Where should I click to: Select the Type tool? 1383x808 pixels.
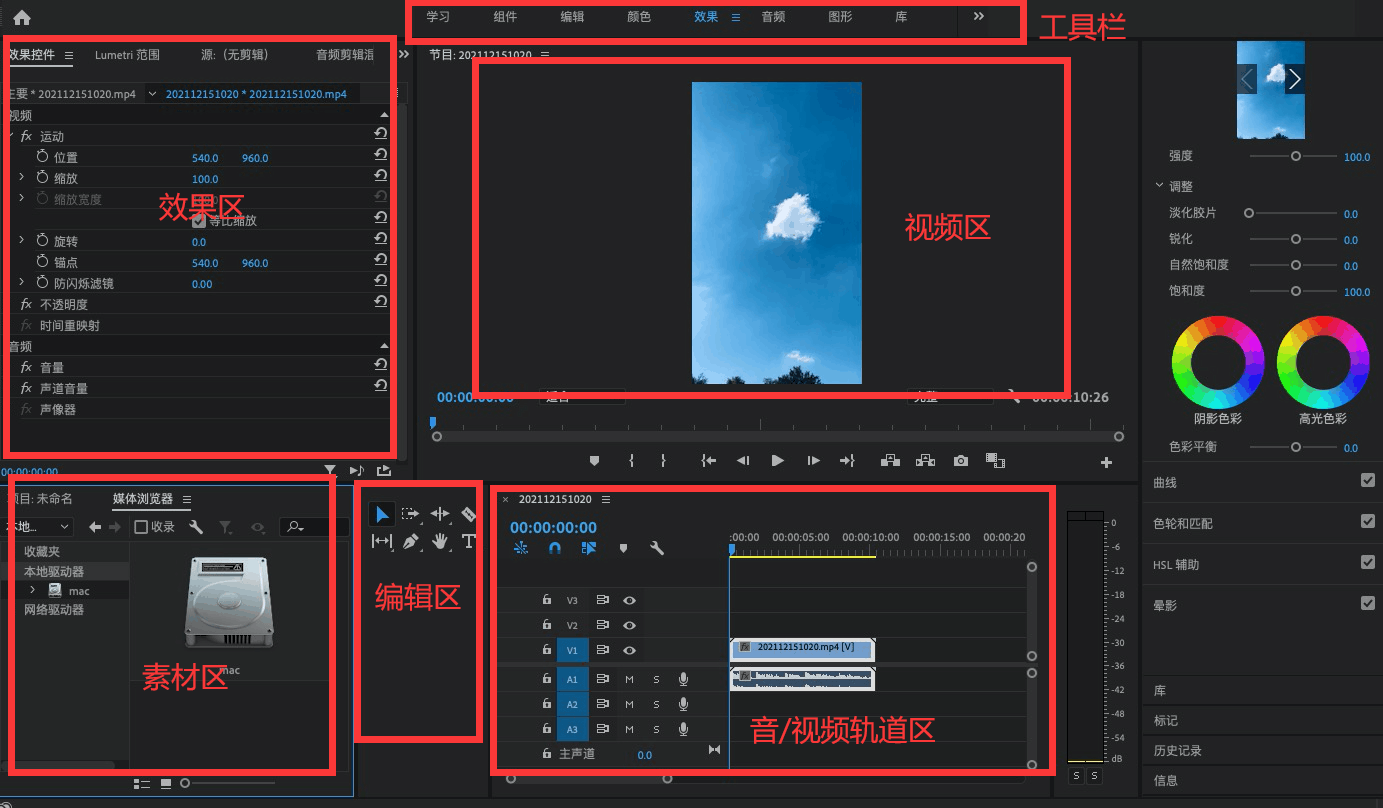[469, 541]
